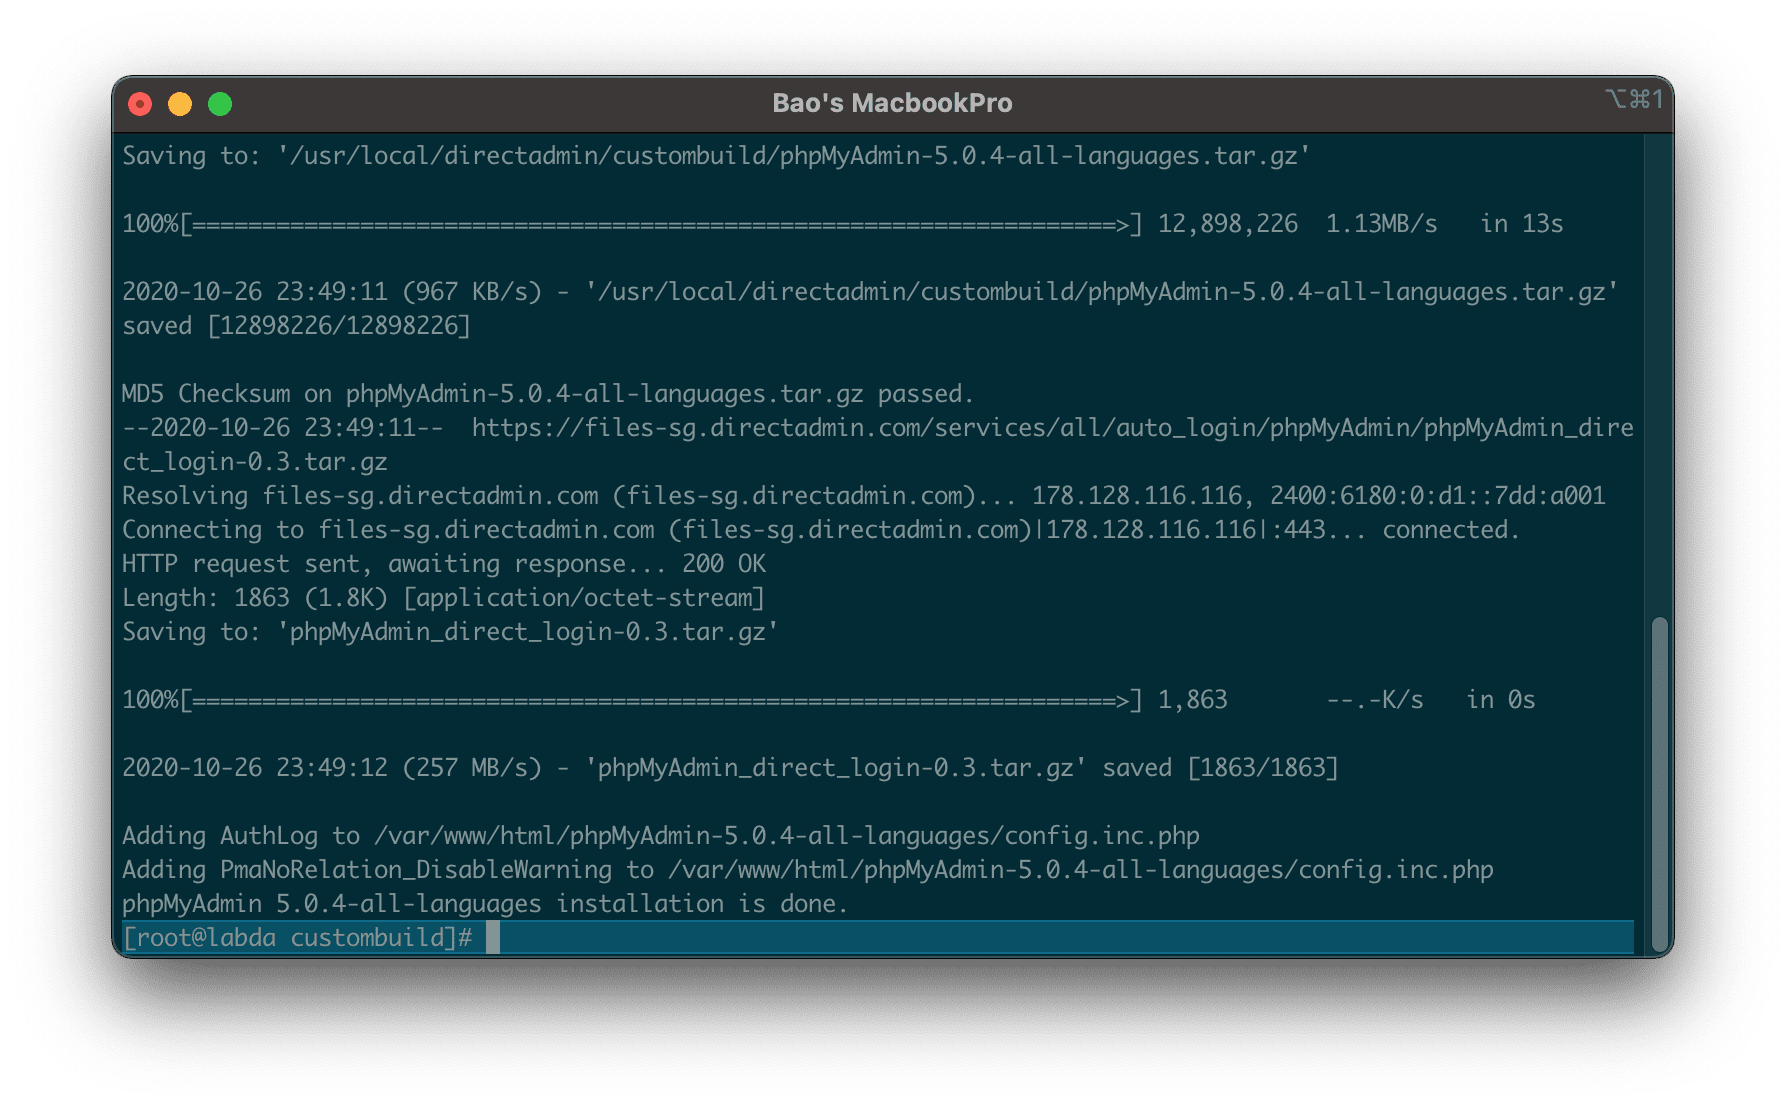This screenshot has height=1106, width=1786.
Task: Click the 'Connecting to files-sg.directadmin.com' line
Action: (820, 530)
